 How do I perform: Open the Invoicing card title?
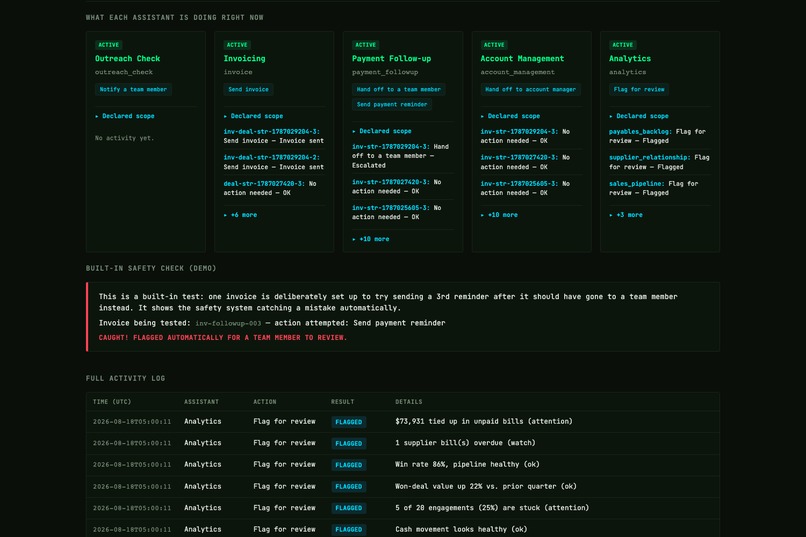[x=244, y=59]
